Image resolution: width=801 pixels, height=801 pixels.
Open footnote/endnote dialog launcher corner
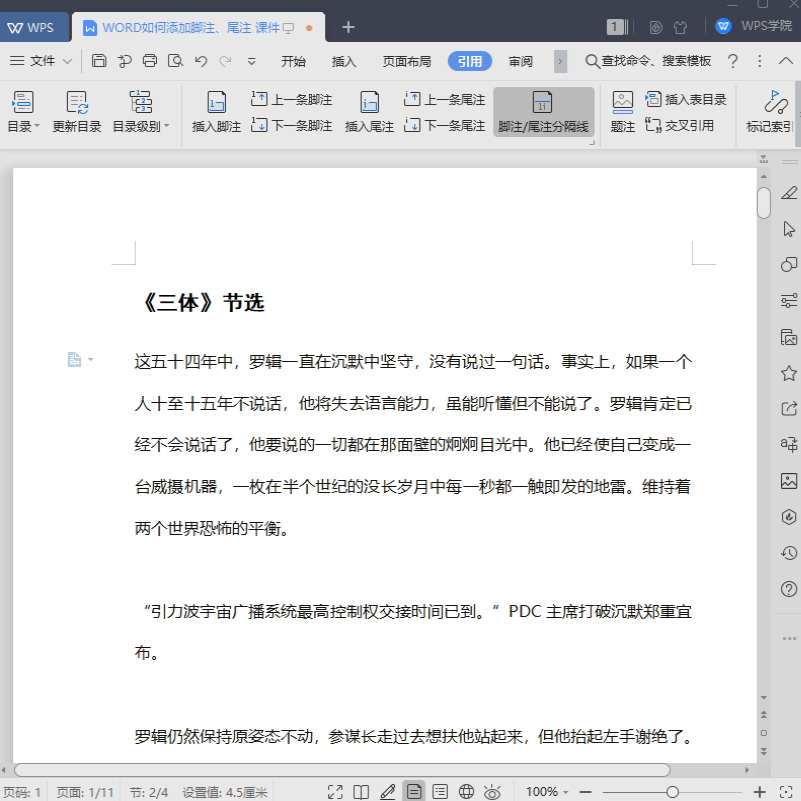click(592, 143)
